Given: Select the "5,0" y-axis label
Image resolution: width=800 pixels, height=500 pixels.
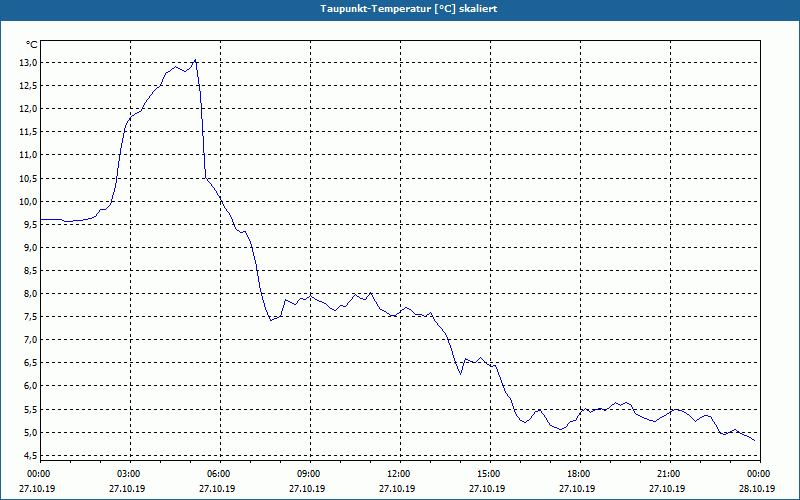Looking at the screenshot, I should point(30,433).
